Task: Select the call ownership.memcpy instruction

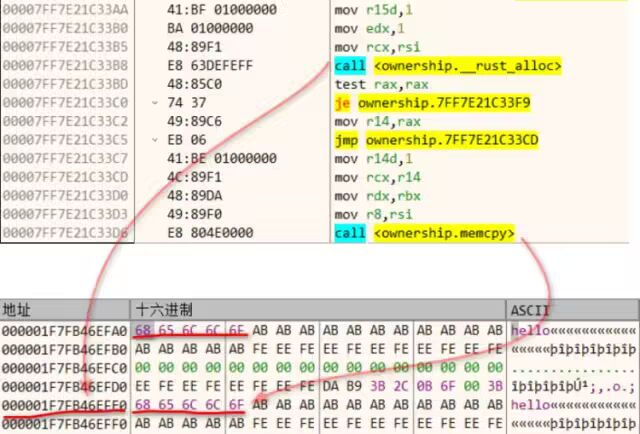Action: pos(425,233)
